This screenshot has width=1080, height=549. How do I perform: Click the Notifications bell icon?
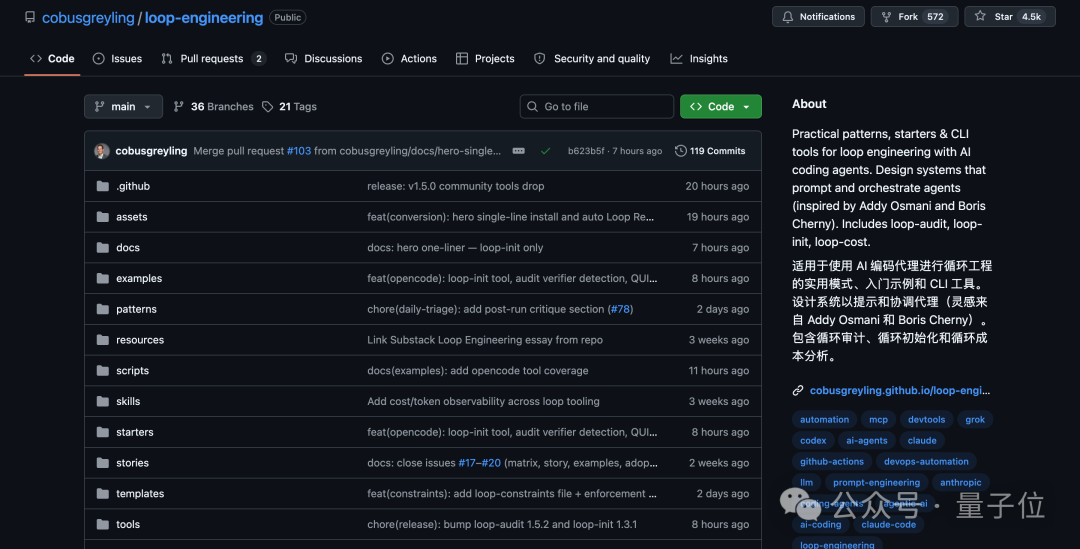click(788, 17)
